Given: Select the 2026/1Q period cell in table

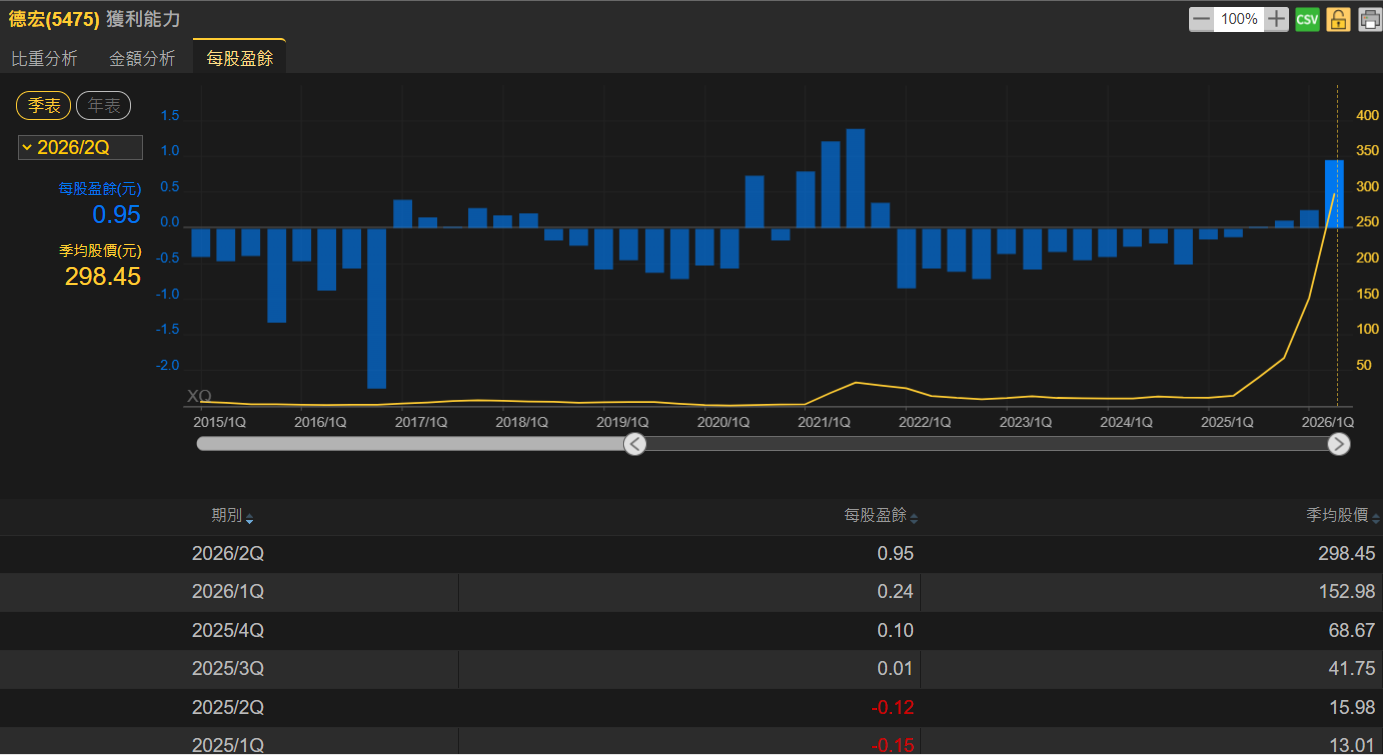Looking at the screenshot, I should coord(228,592).
